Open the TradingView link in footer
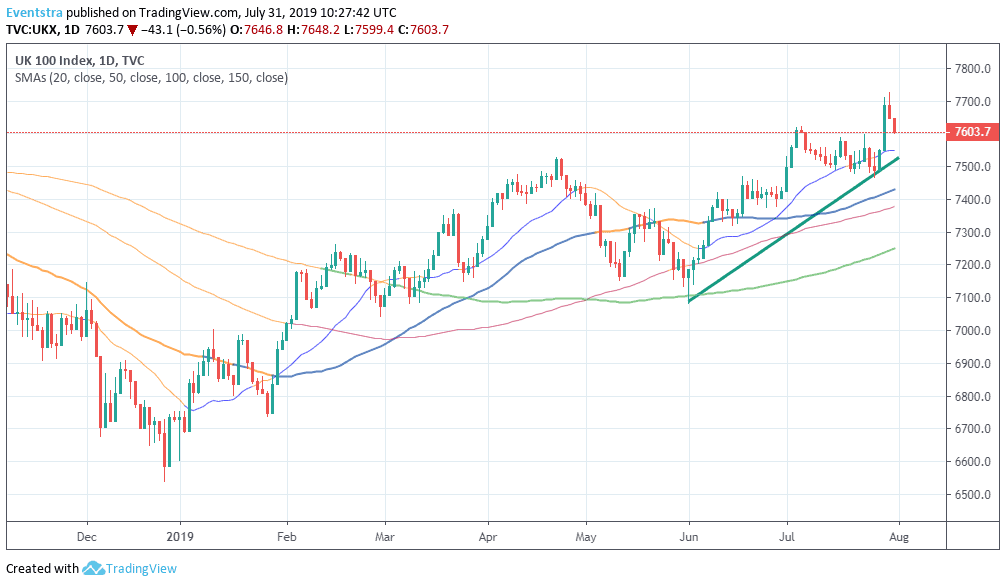The height and width of the screenshot is (586, 1006). 141,568
